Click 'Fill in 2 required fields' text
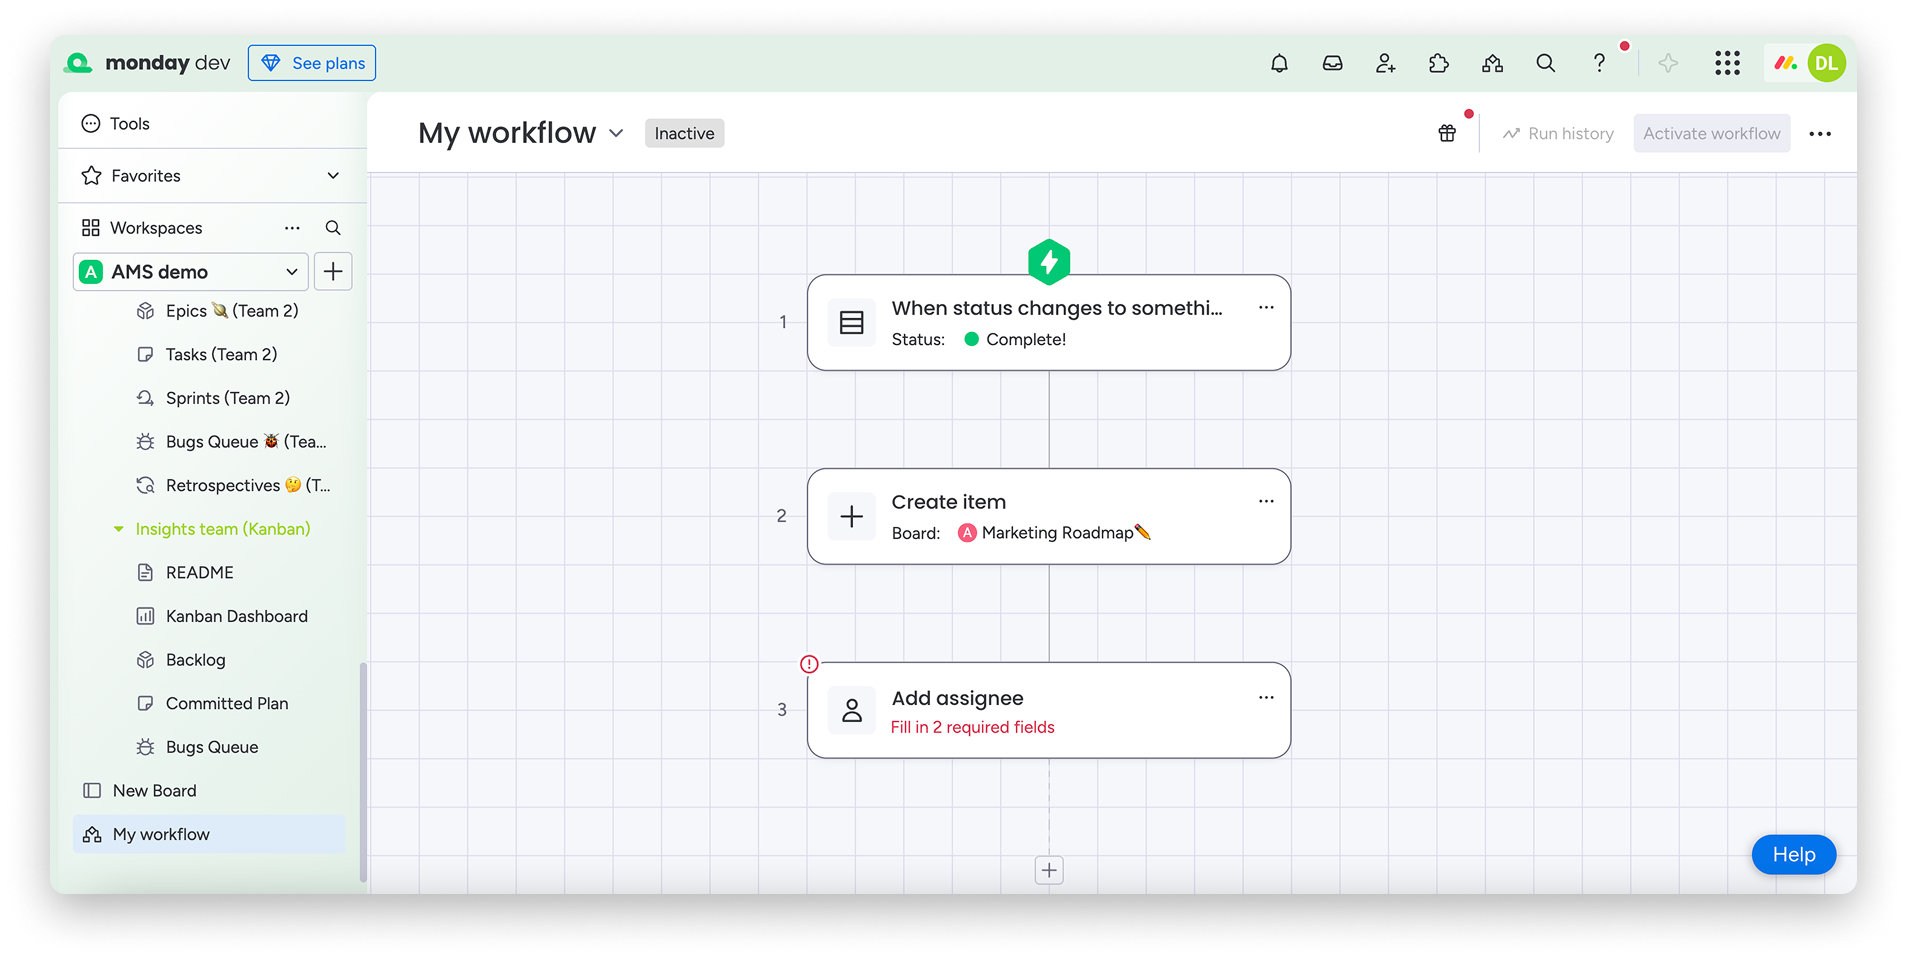 pyautogui.click(x=972, y=727)
